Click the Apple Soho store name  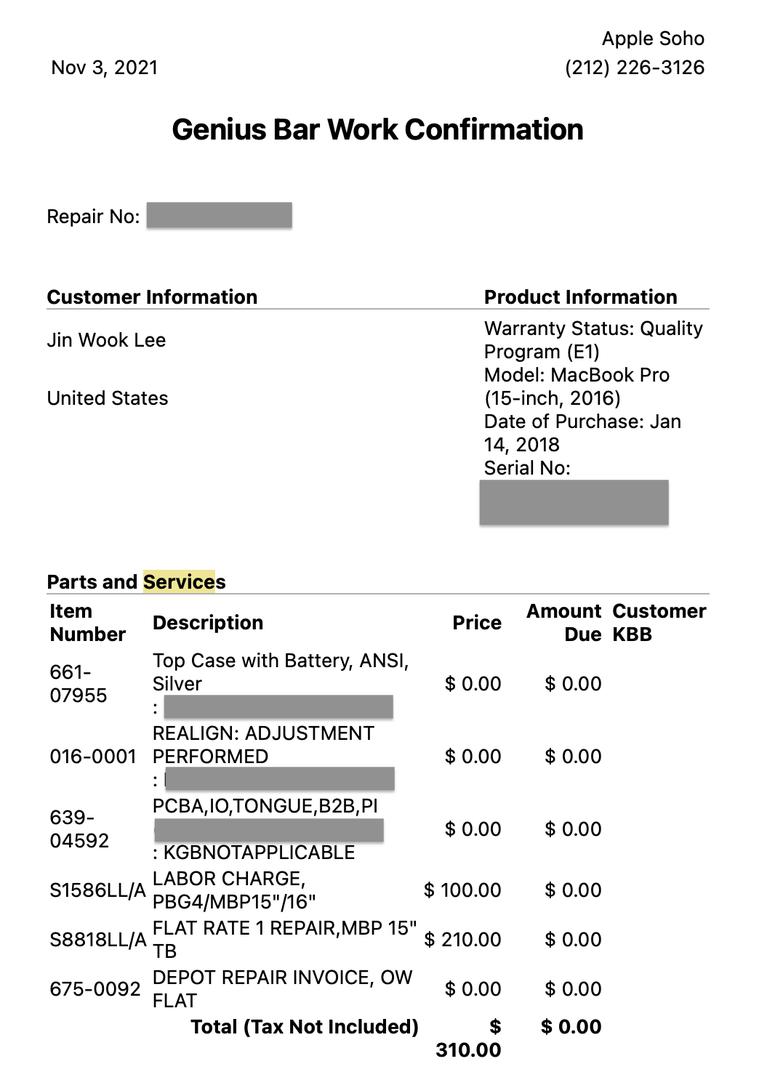click(x=652, y=39)
